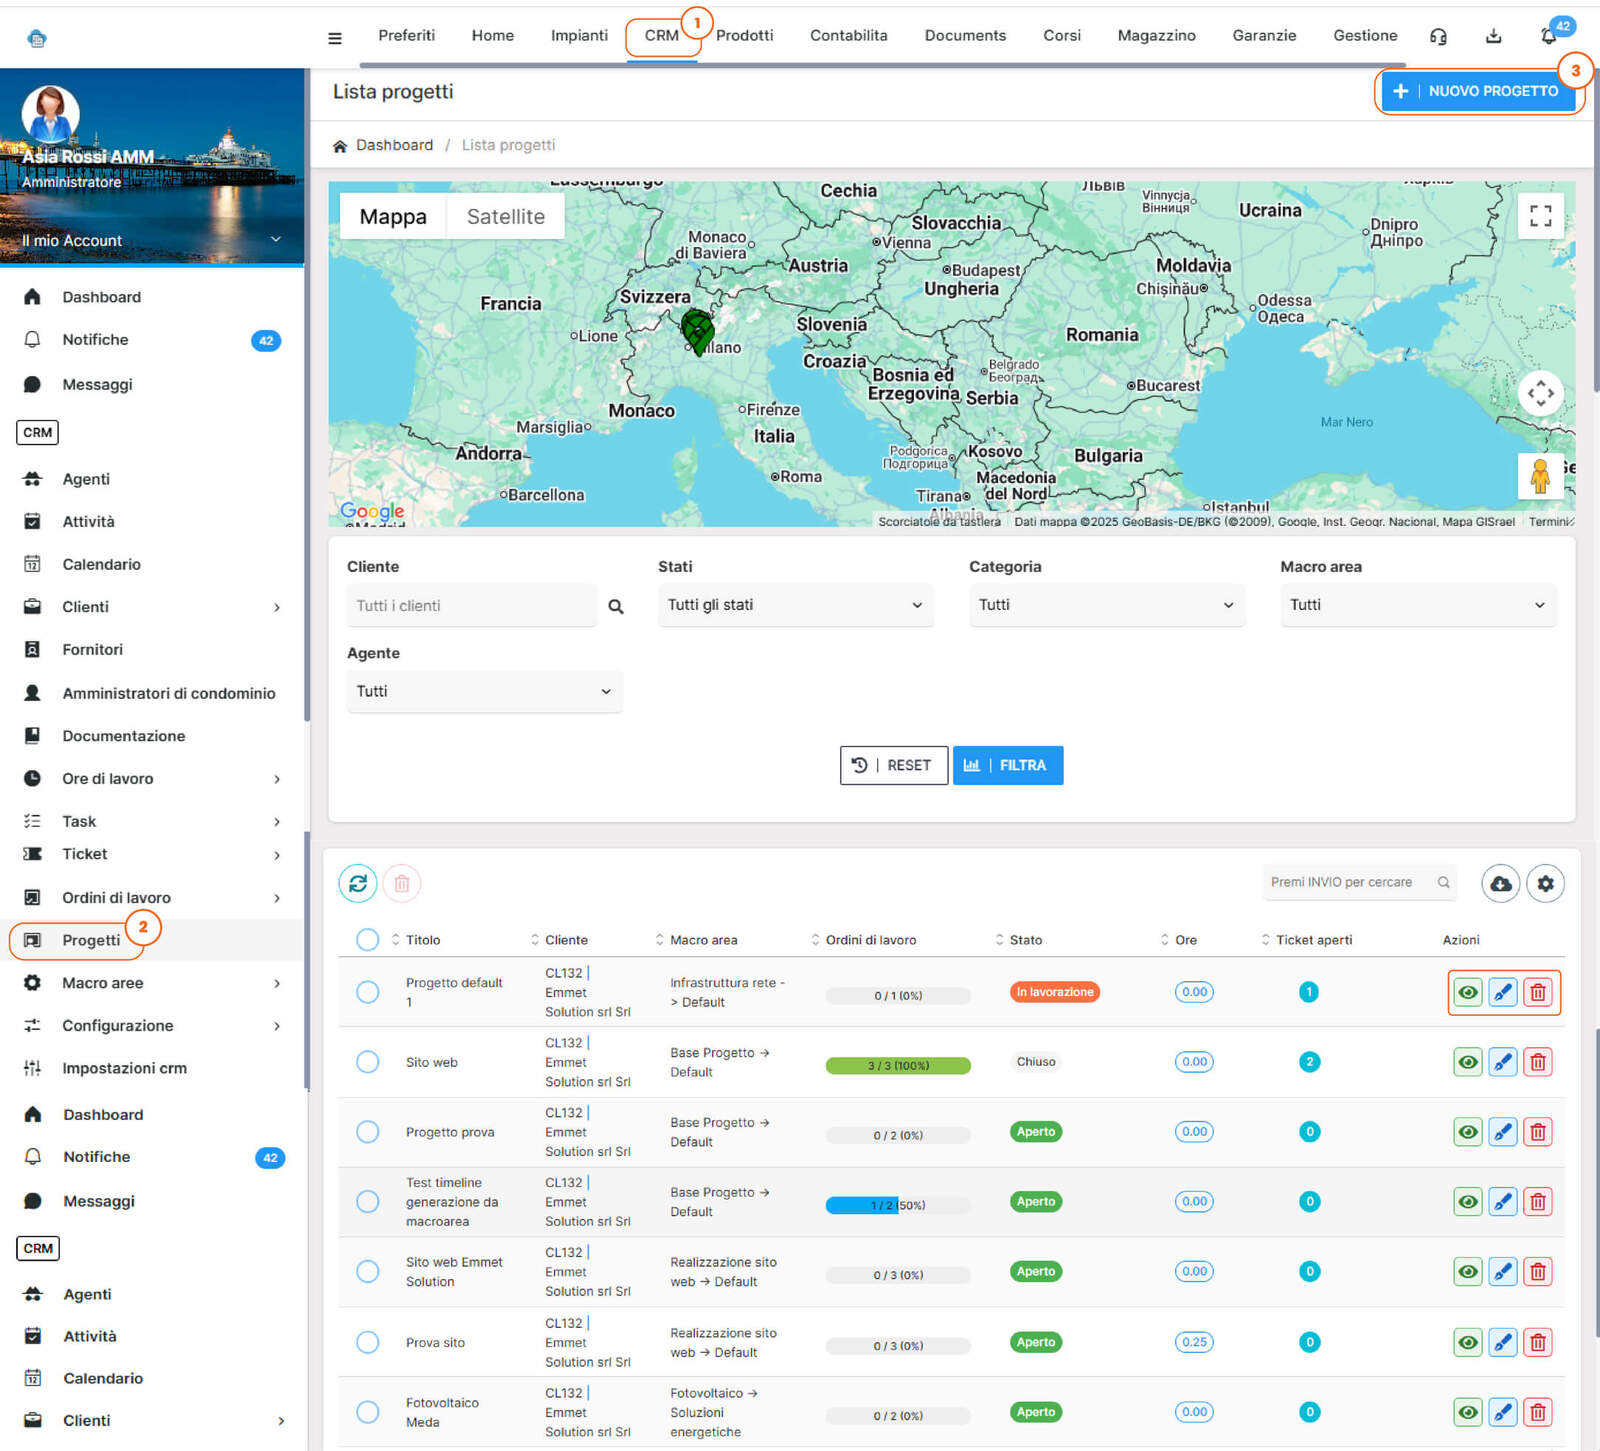Click the hamburger menu icon

[x=335, y=38]
